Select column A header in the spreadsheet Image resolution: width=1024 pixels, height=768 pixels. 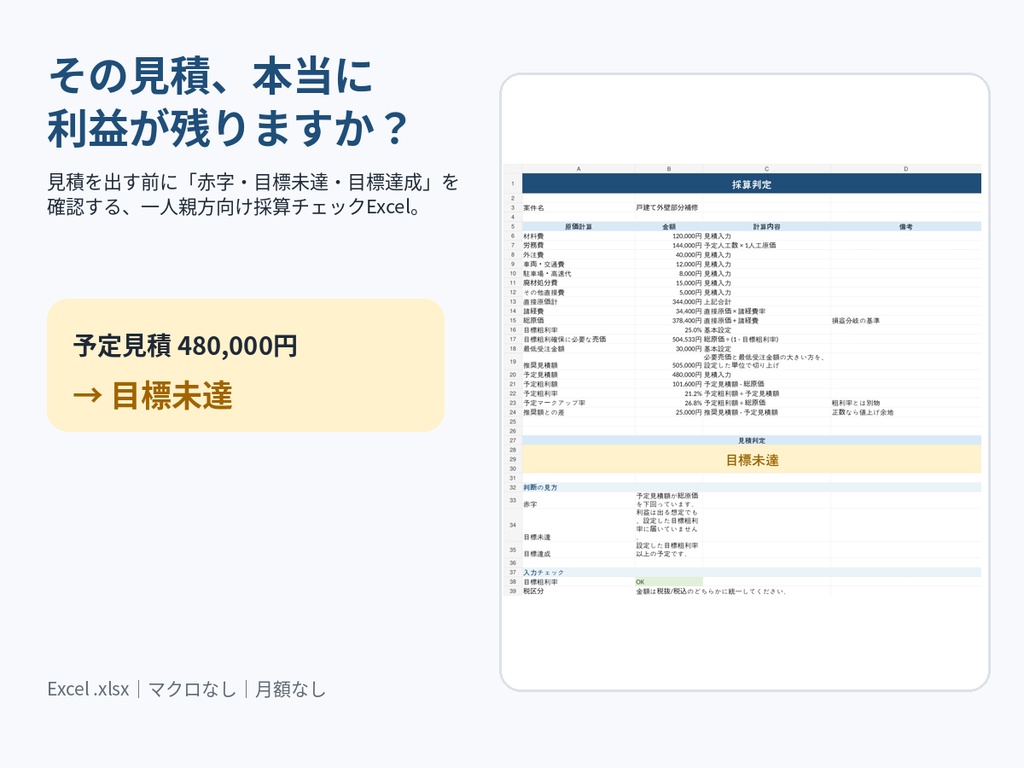click(x=578, y=168)
